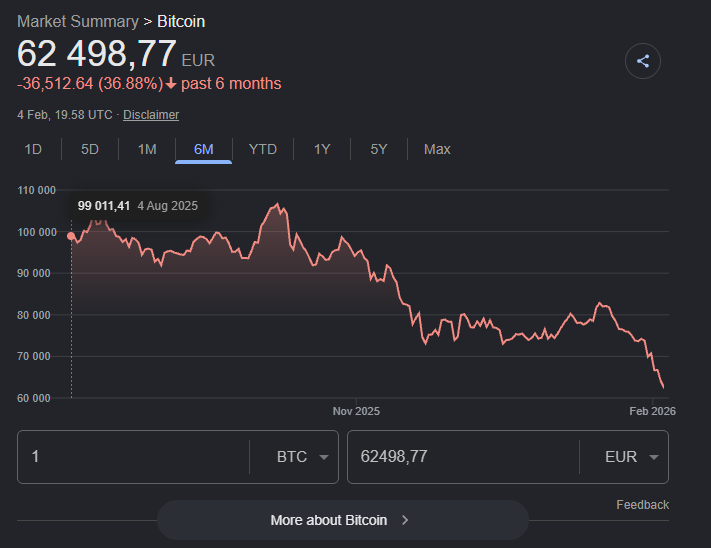Click the chevron in More about Bitcoin
The height and width of the screenshot is (548, 711).
[x=405, y=520]
